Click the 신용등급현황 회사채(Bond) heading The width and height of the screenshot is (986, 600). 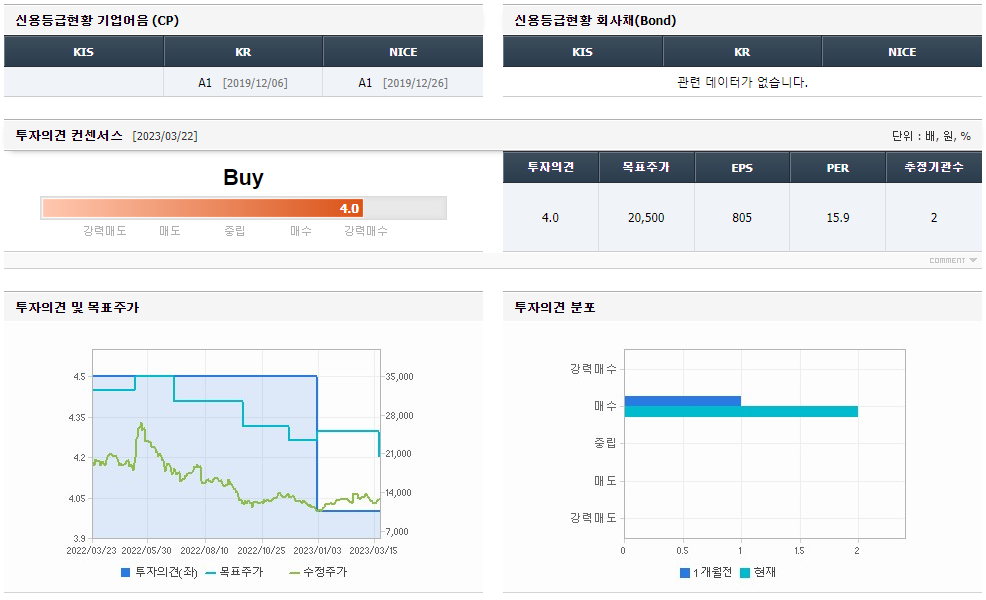[x=595, y=20]
